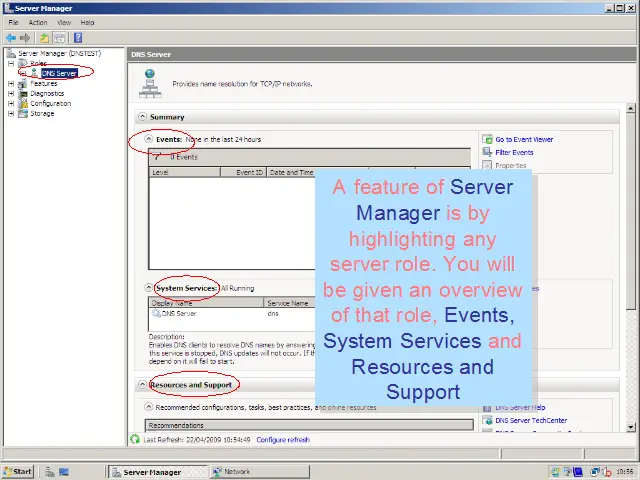
Task: Click the Recommendations column header
Action: click(x=309, y=425)
